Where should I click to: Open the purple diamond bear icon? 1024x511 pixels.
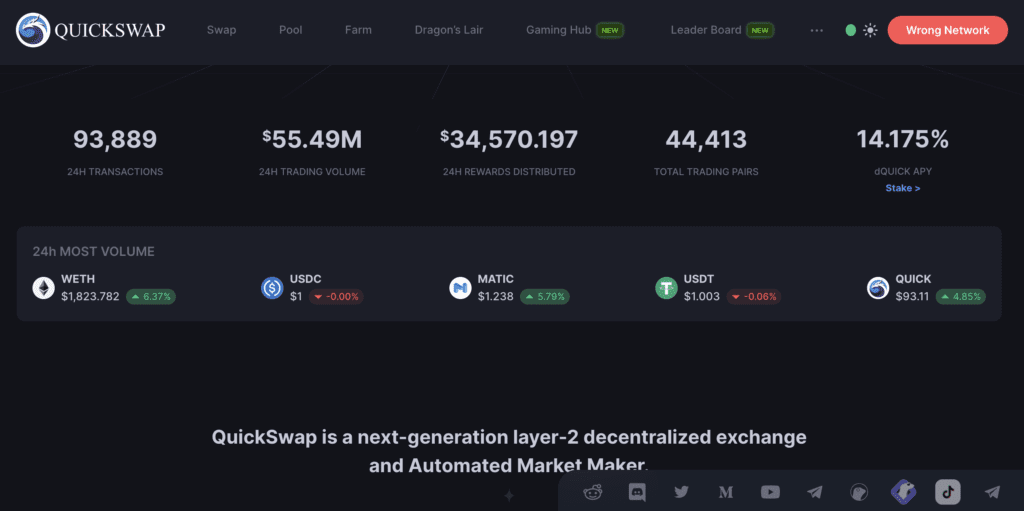coord(903,491)
